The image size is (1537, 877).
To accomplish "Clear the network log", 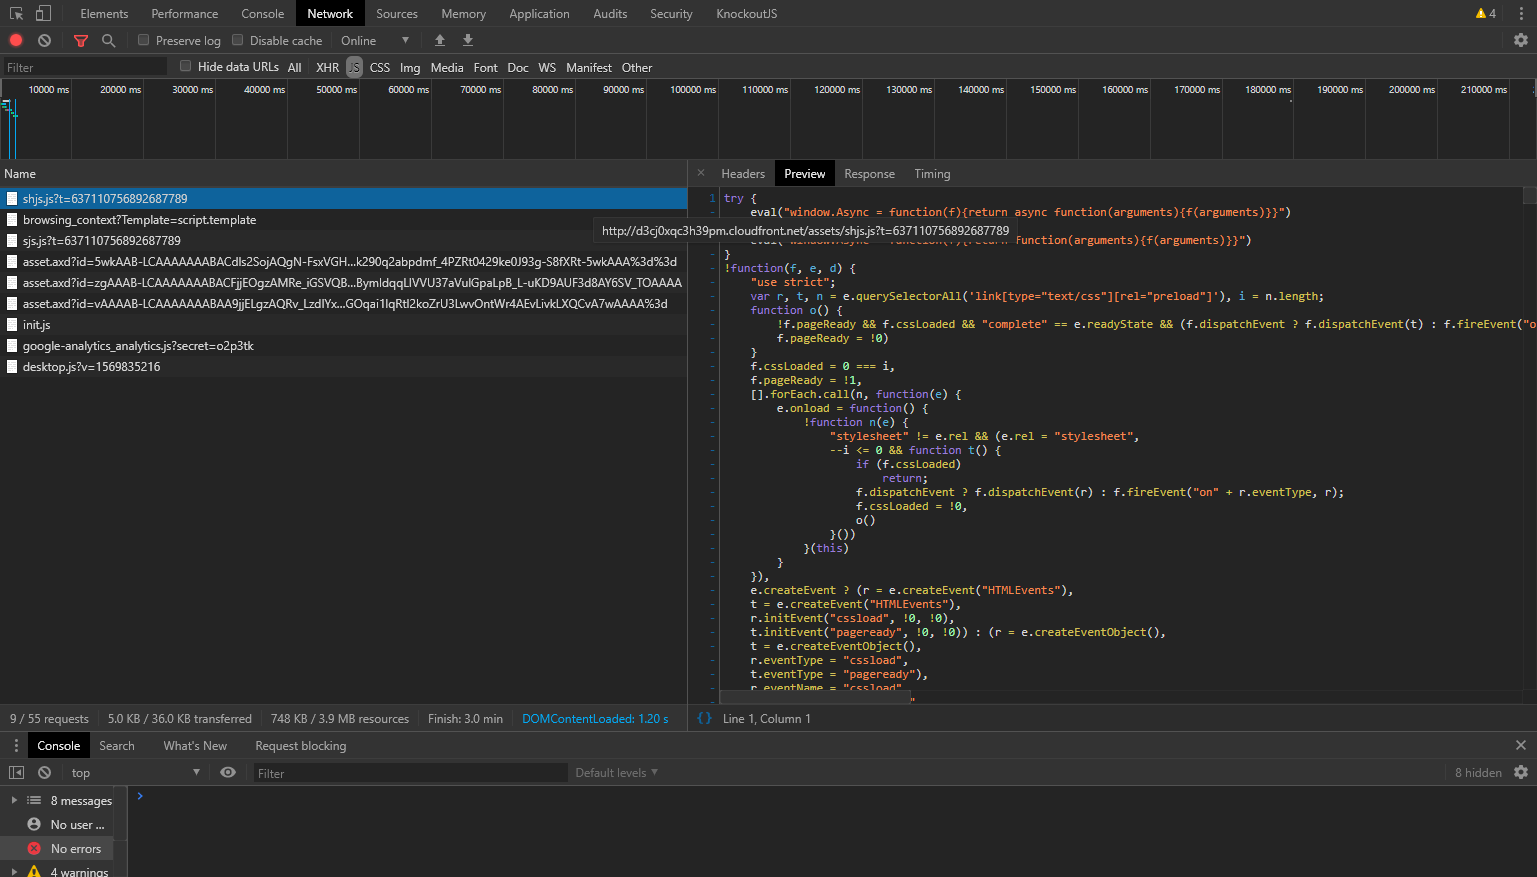I will point(44,40).
